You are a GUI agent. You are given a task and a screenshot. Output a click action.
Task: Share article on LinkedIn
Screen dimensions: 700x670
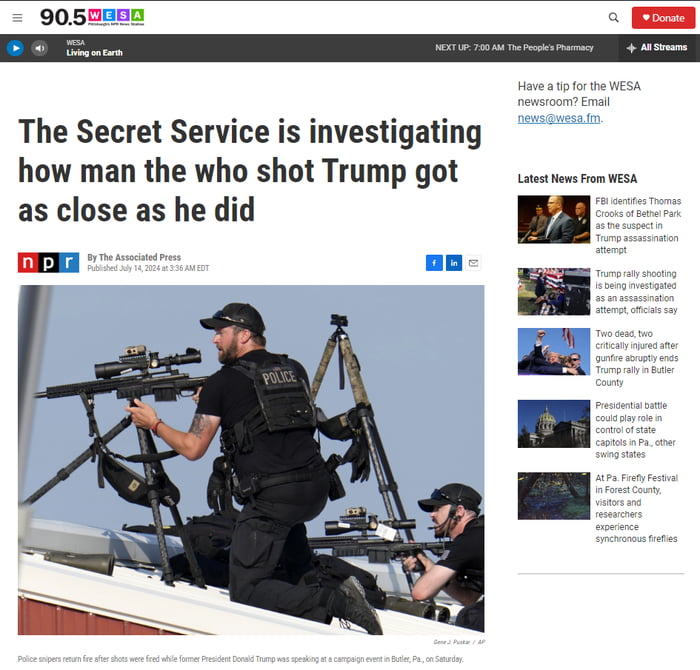pos(454,263)
